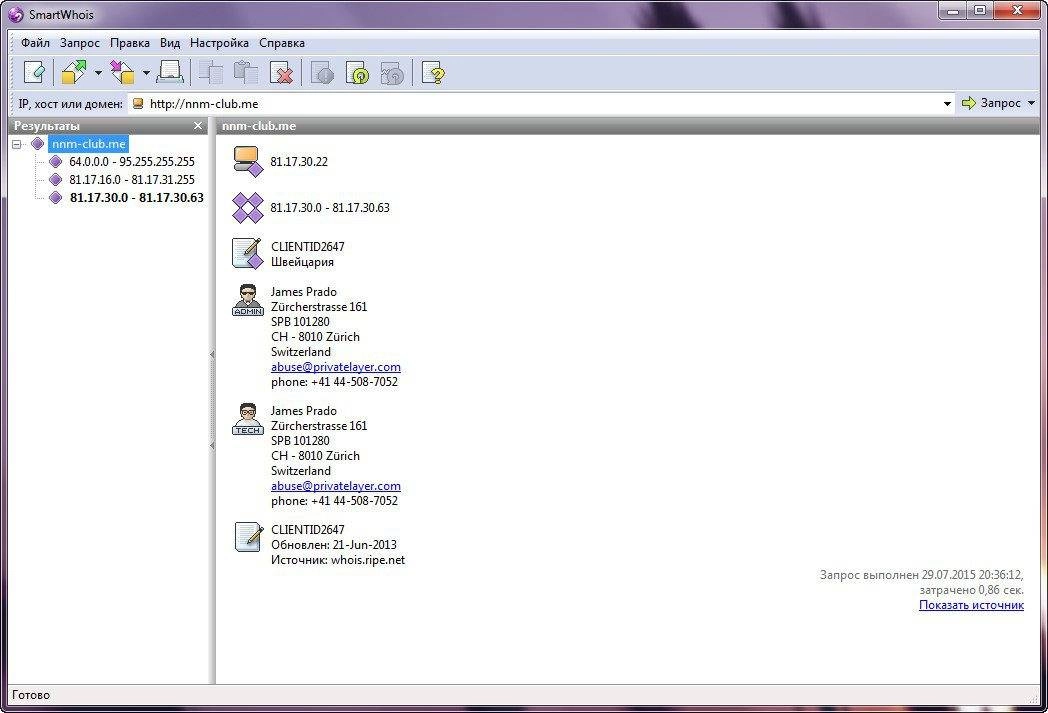
Task: Click the Источник: whois.ripe.net text
Action: coord(338,560)
